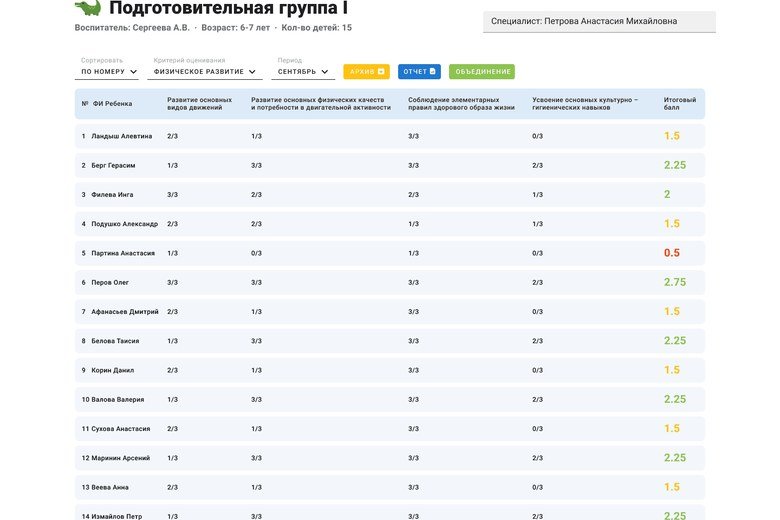Click Филева Инга total score 2
Viewport: 780px width, 520px height.
click(667, 194)
